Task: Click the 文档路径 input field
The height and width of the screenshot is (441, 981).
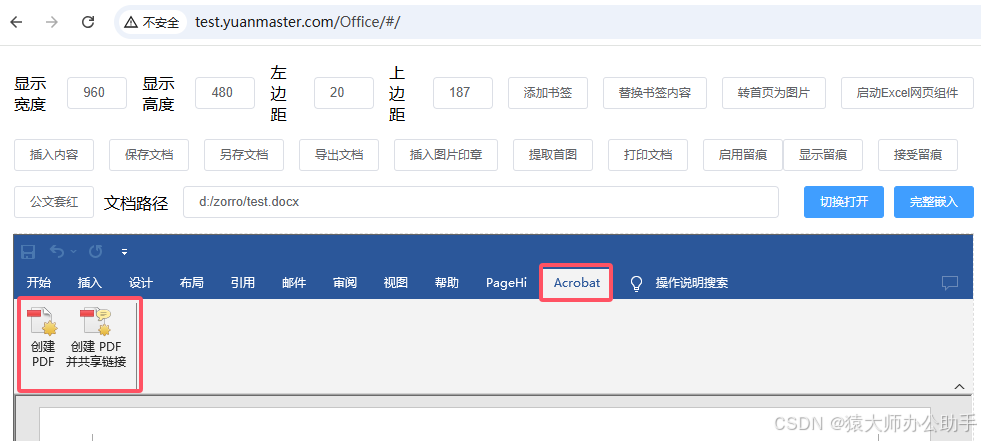Action: [x=480, y=202]
